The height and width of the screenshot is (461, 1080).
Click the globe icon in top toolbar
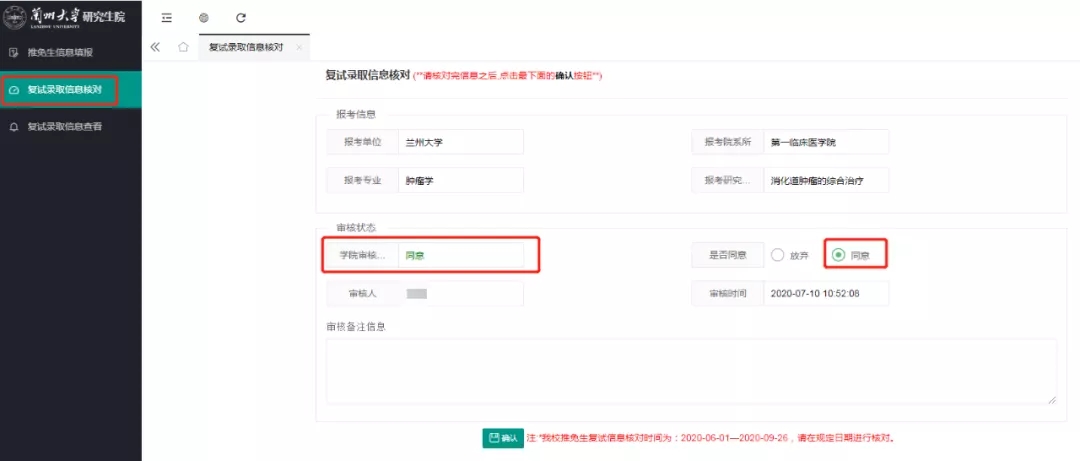[203, 18]
